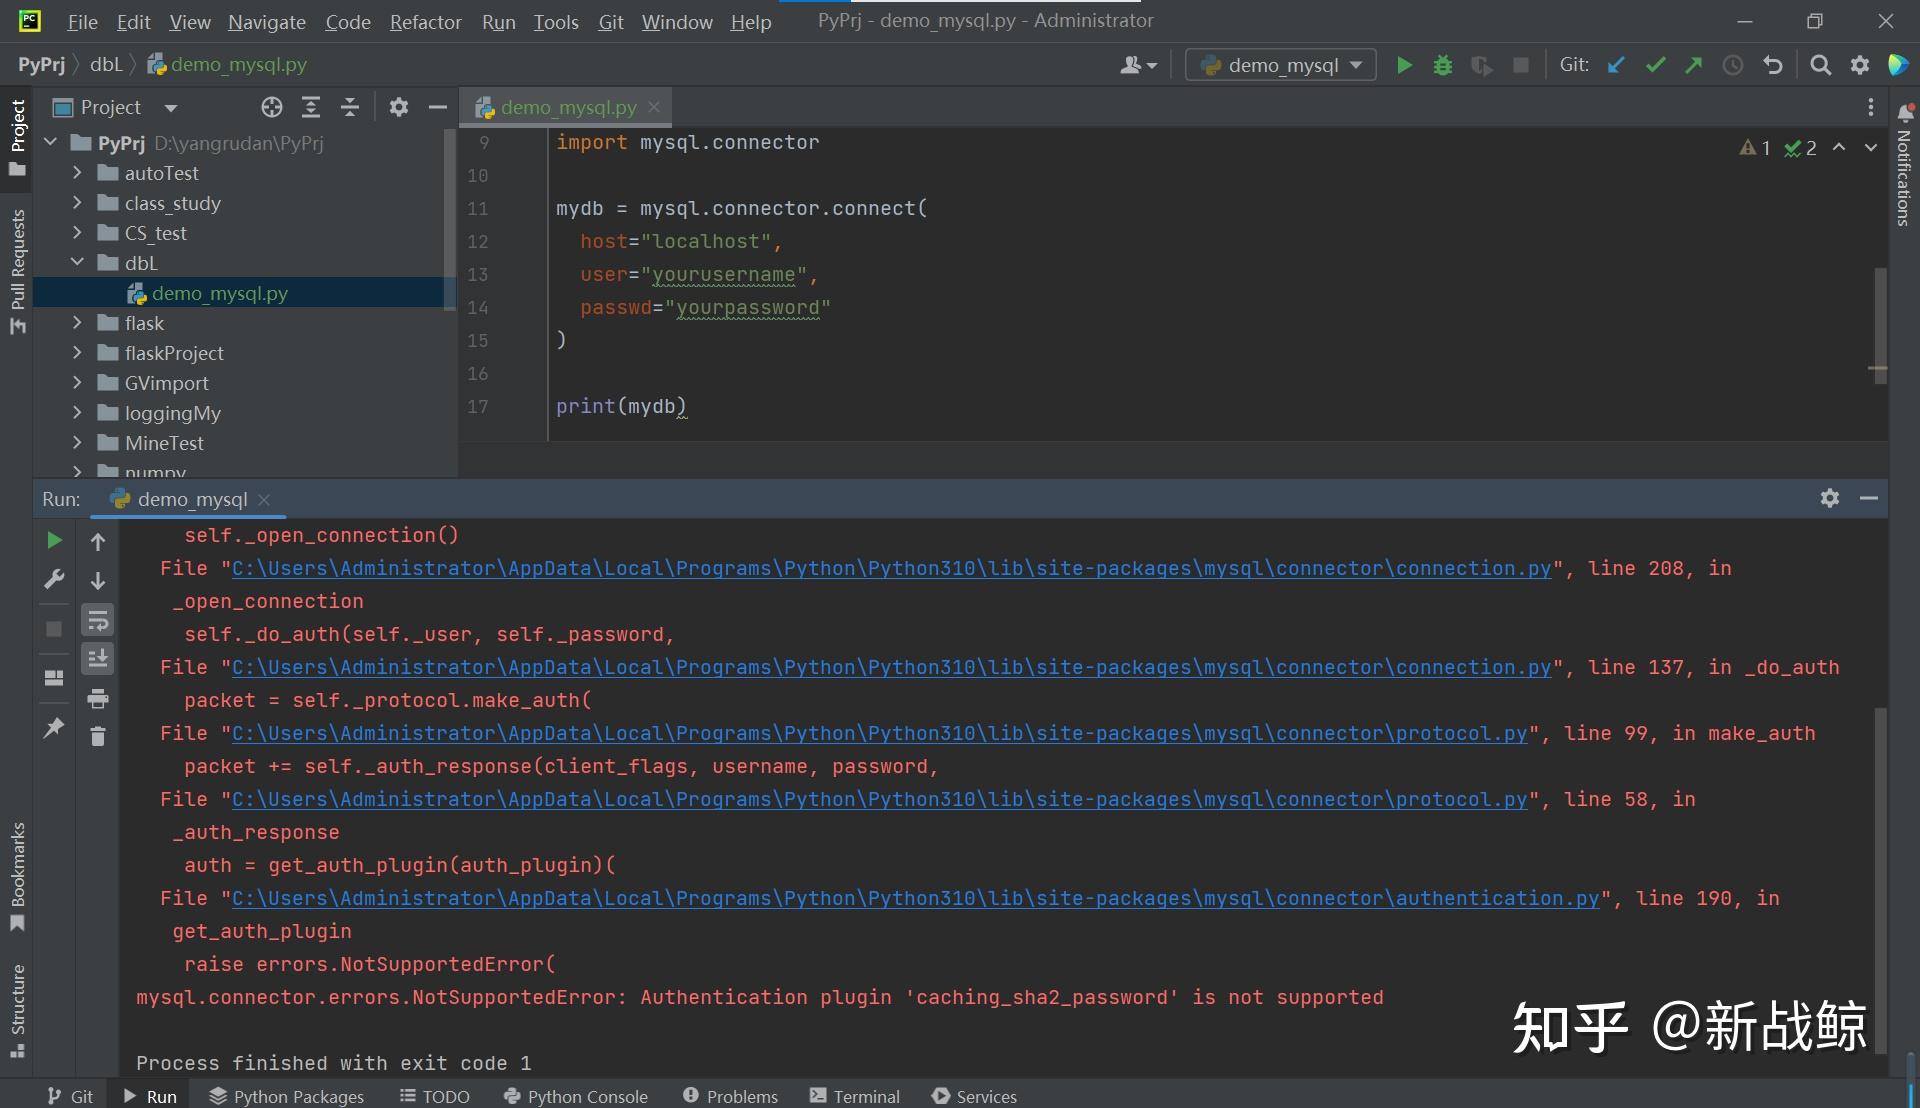Screen dimensions: 1920x1108
Task: Toggle soft-wrap in Run console
Action: pyautogui.click(x=98, y=620)
